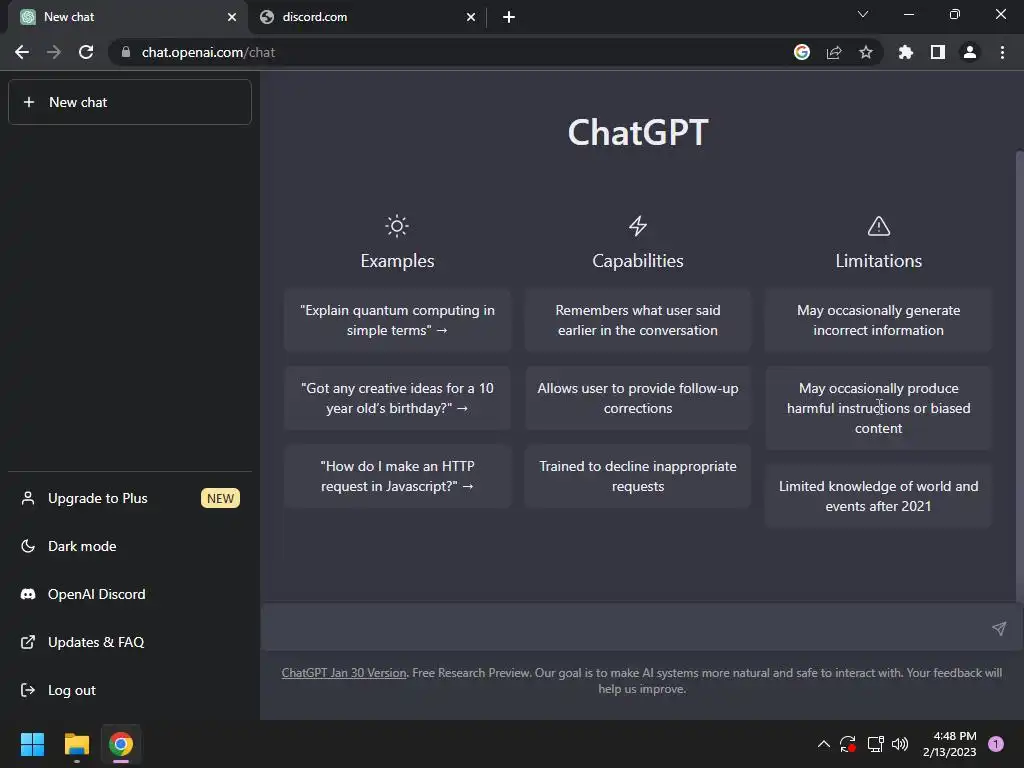Choose Upgrade to Plus option
1024x768 pixels.
(129, 498)
